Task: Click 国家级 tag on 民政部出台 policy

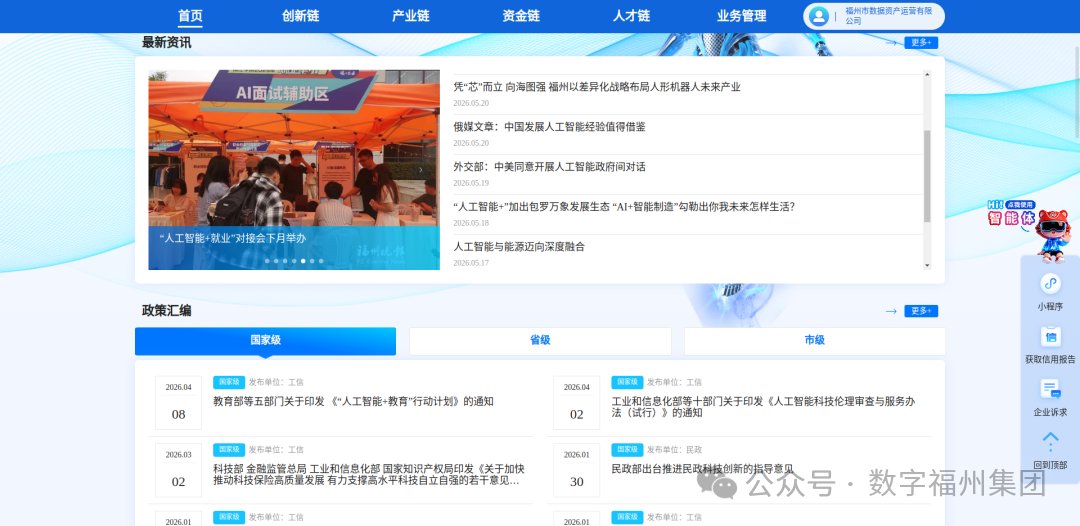Action: coord(627,450)
